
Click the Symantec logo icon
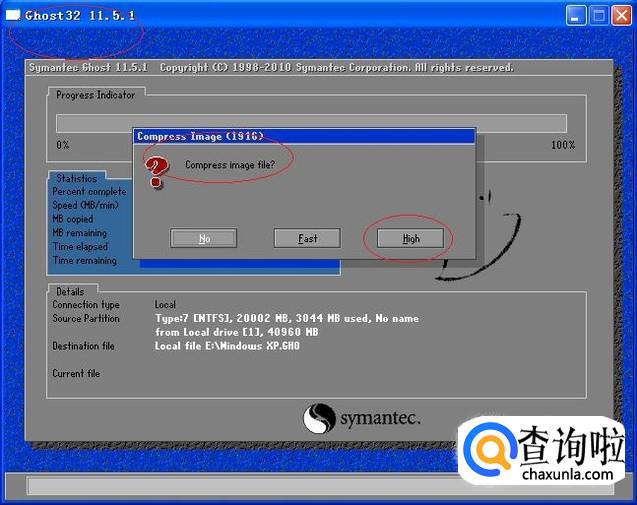pos(319,418)
